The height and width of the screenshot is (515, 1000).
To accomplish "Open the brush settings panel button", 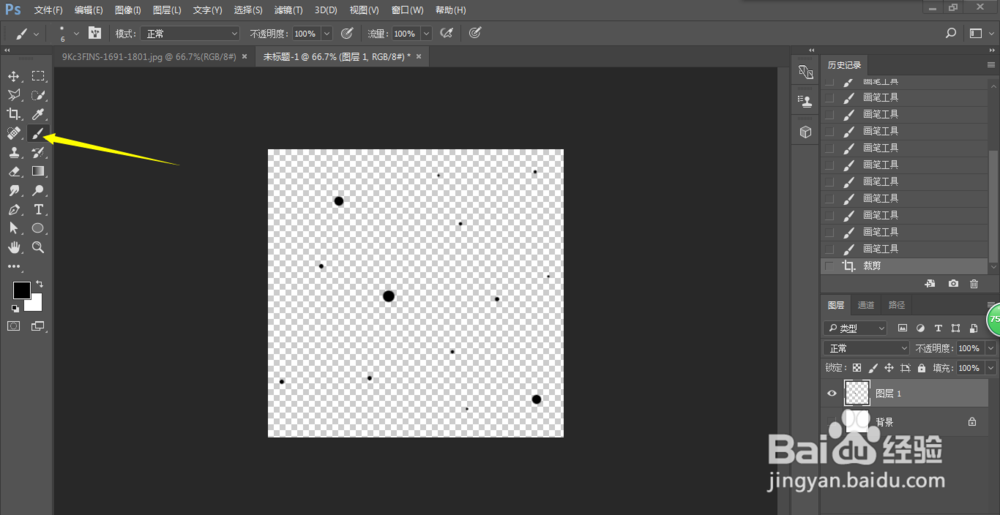I will 94,33.
